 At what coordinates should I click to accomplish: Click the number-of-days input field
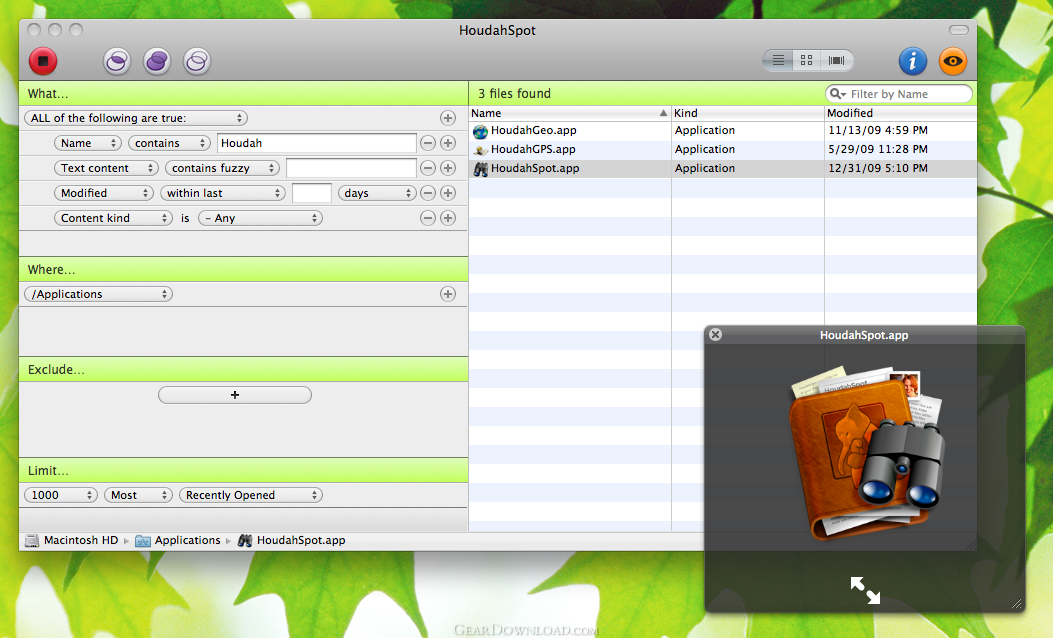[312, 193]
